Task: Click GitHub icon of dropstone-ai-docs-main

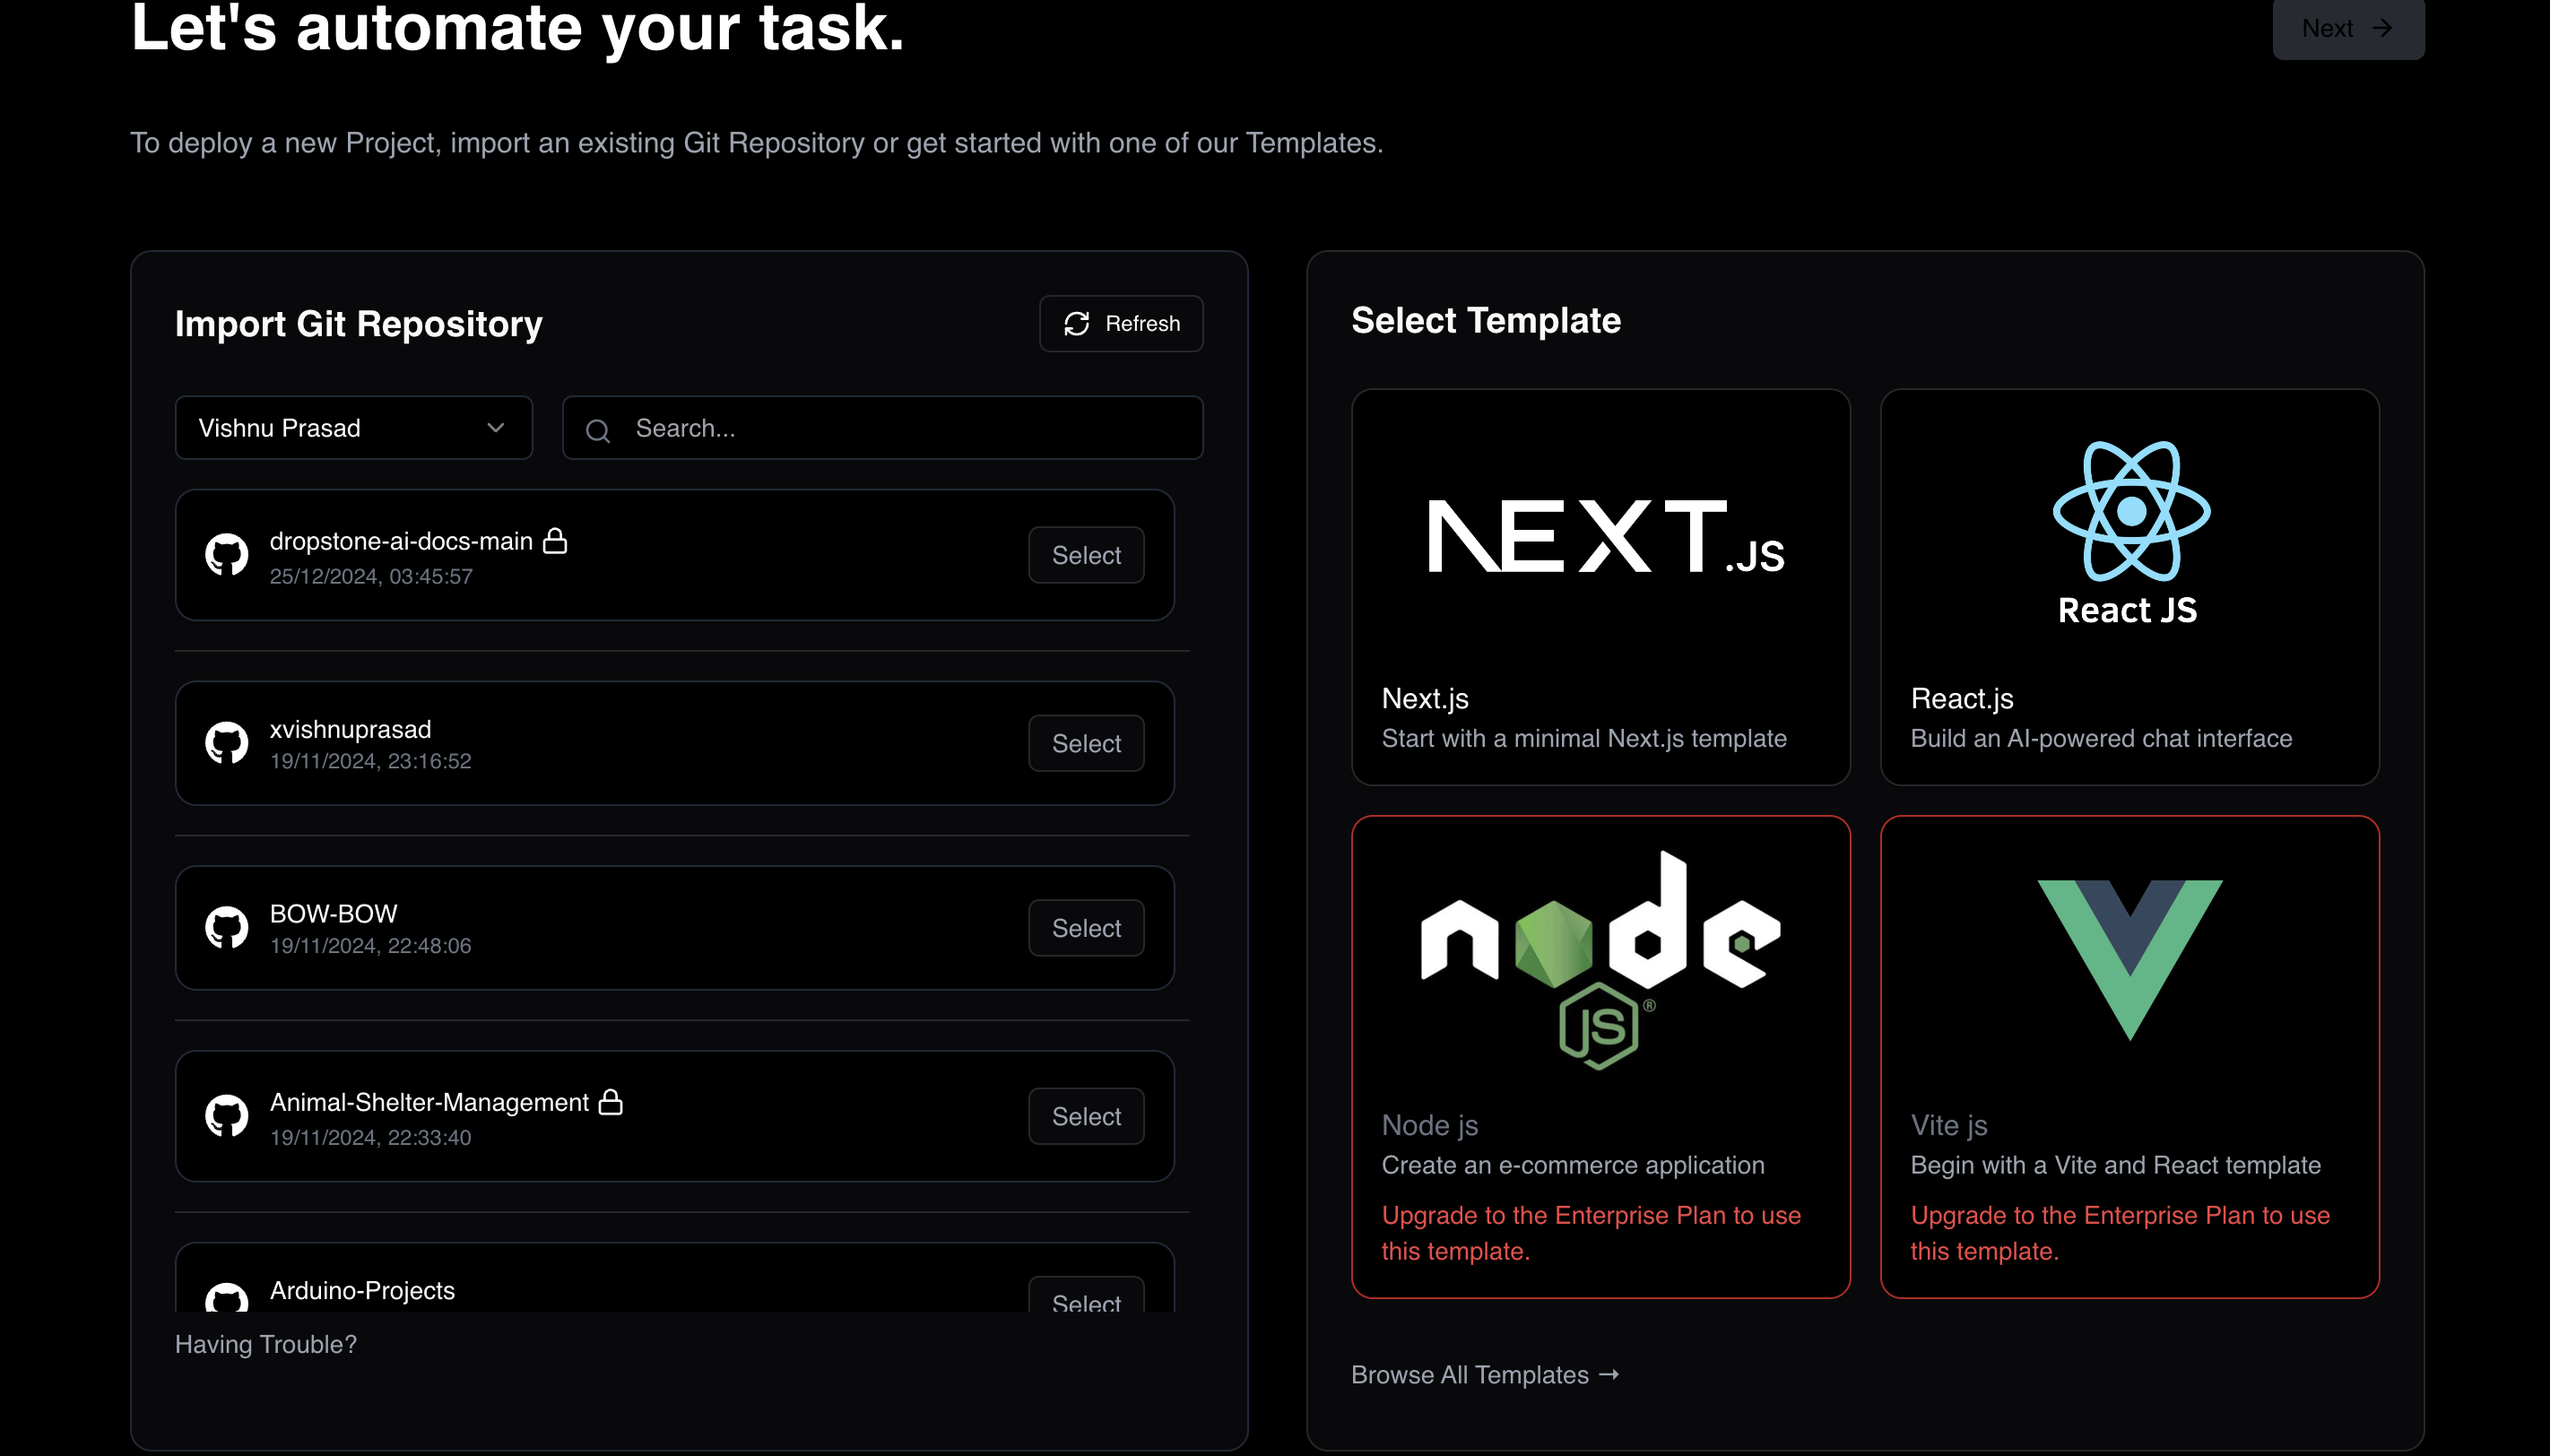Action: click(x=227, y=554)
